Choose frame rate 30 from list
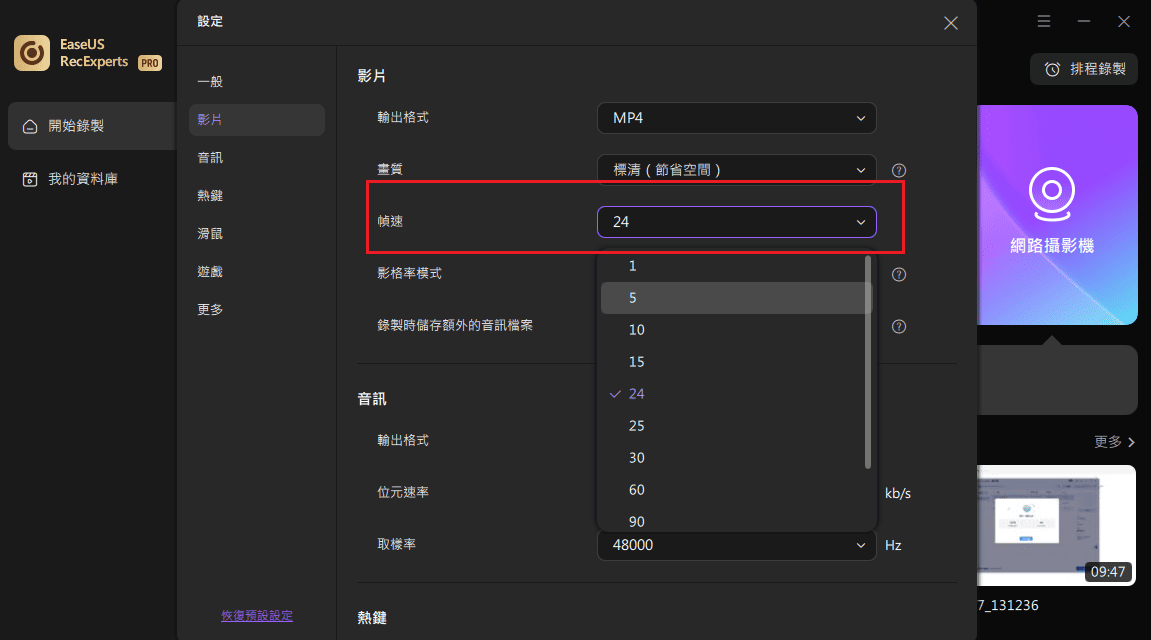The width and height of the screenshot is (1151, 640). (x=733, y=458)
